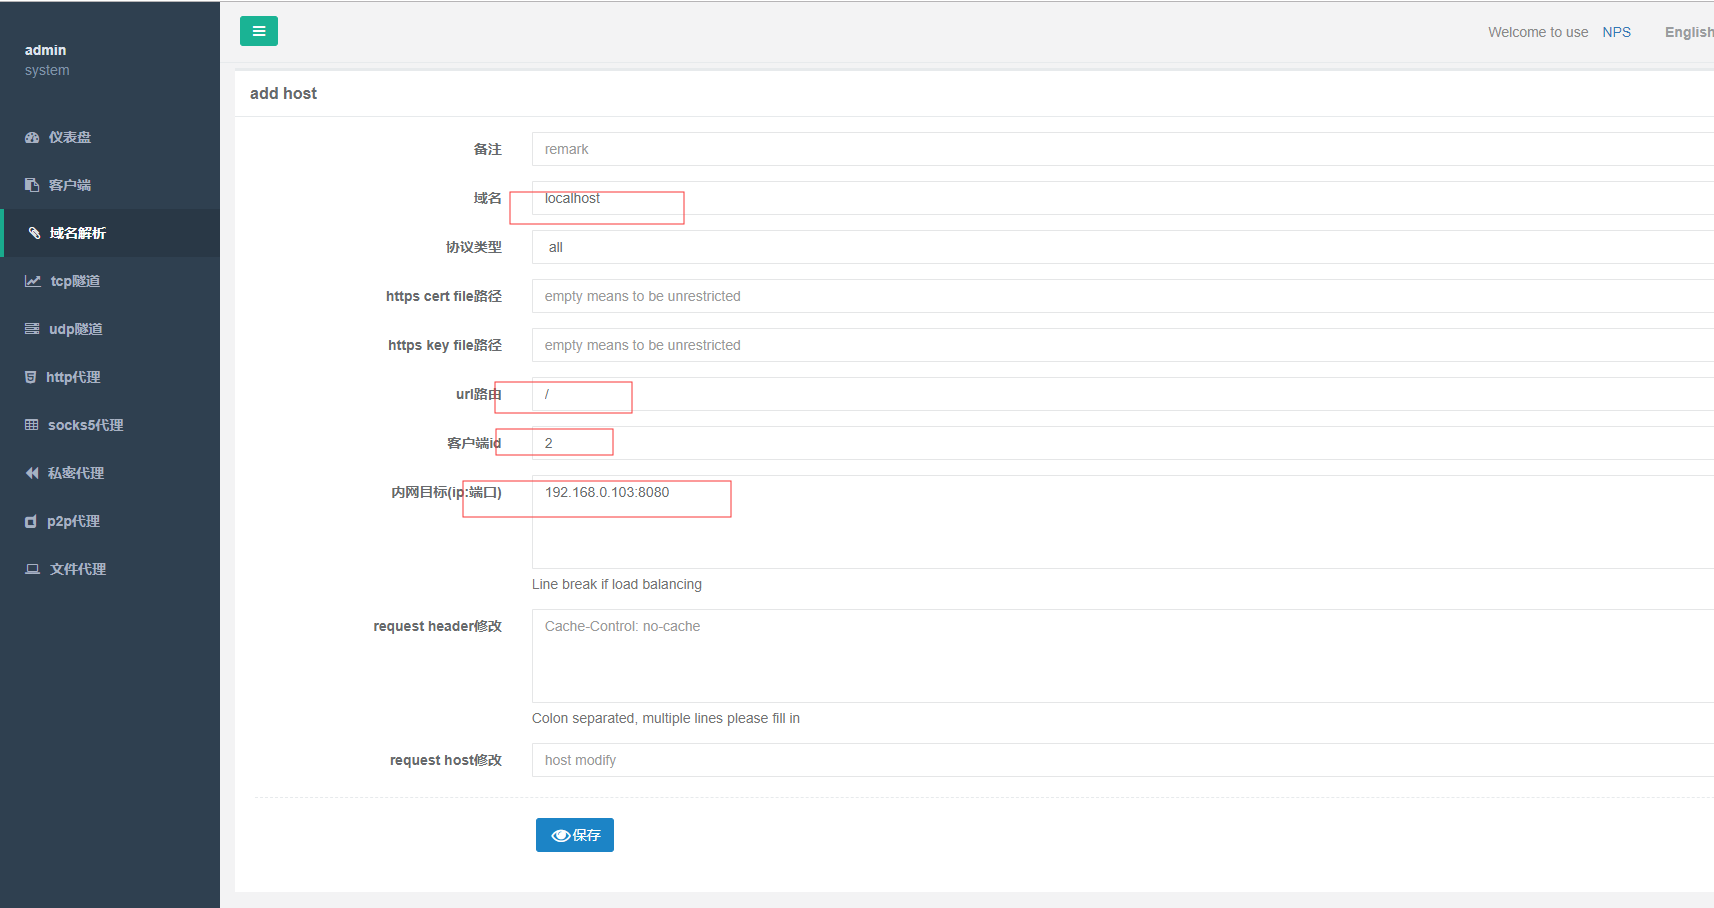Open the 协议类型 'all' dropdown
This screenshot has height=908, width=1714.
(x=1123, y=247)
